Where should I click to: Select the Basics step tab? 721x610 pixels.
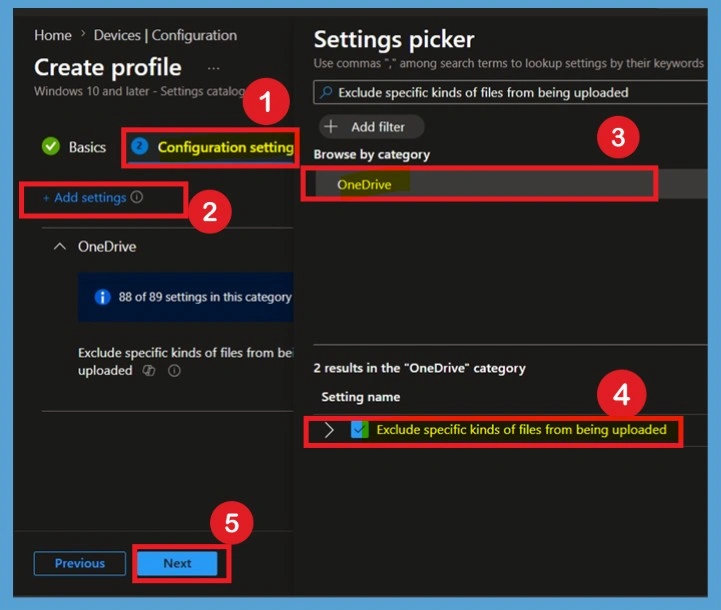point(87,147)
